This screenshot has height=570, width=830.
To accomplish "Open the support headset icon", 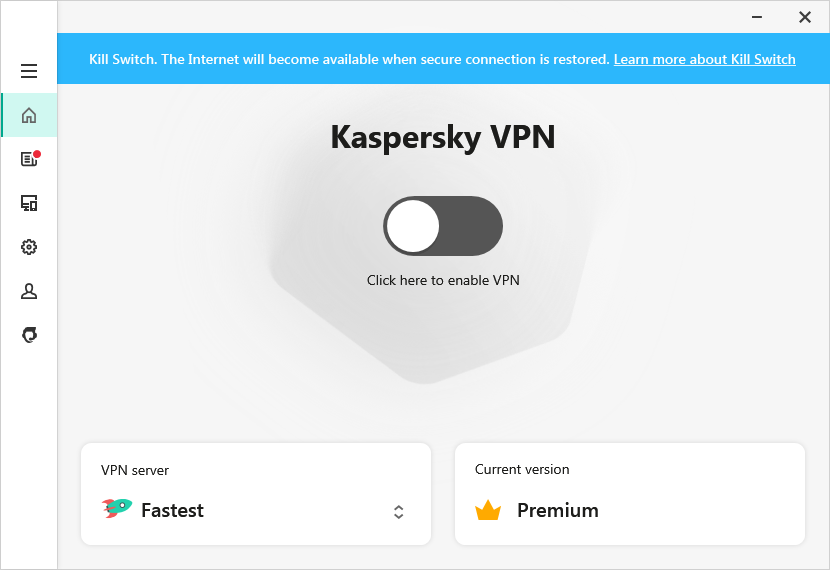I will click(x=30, y=334).
